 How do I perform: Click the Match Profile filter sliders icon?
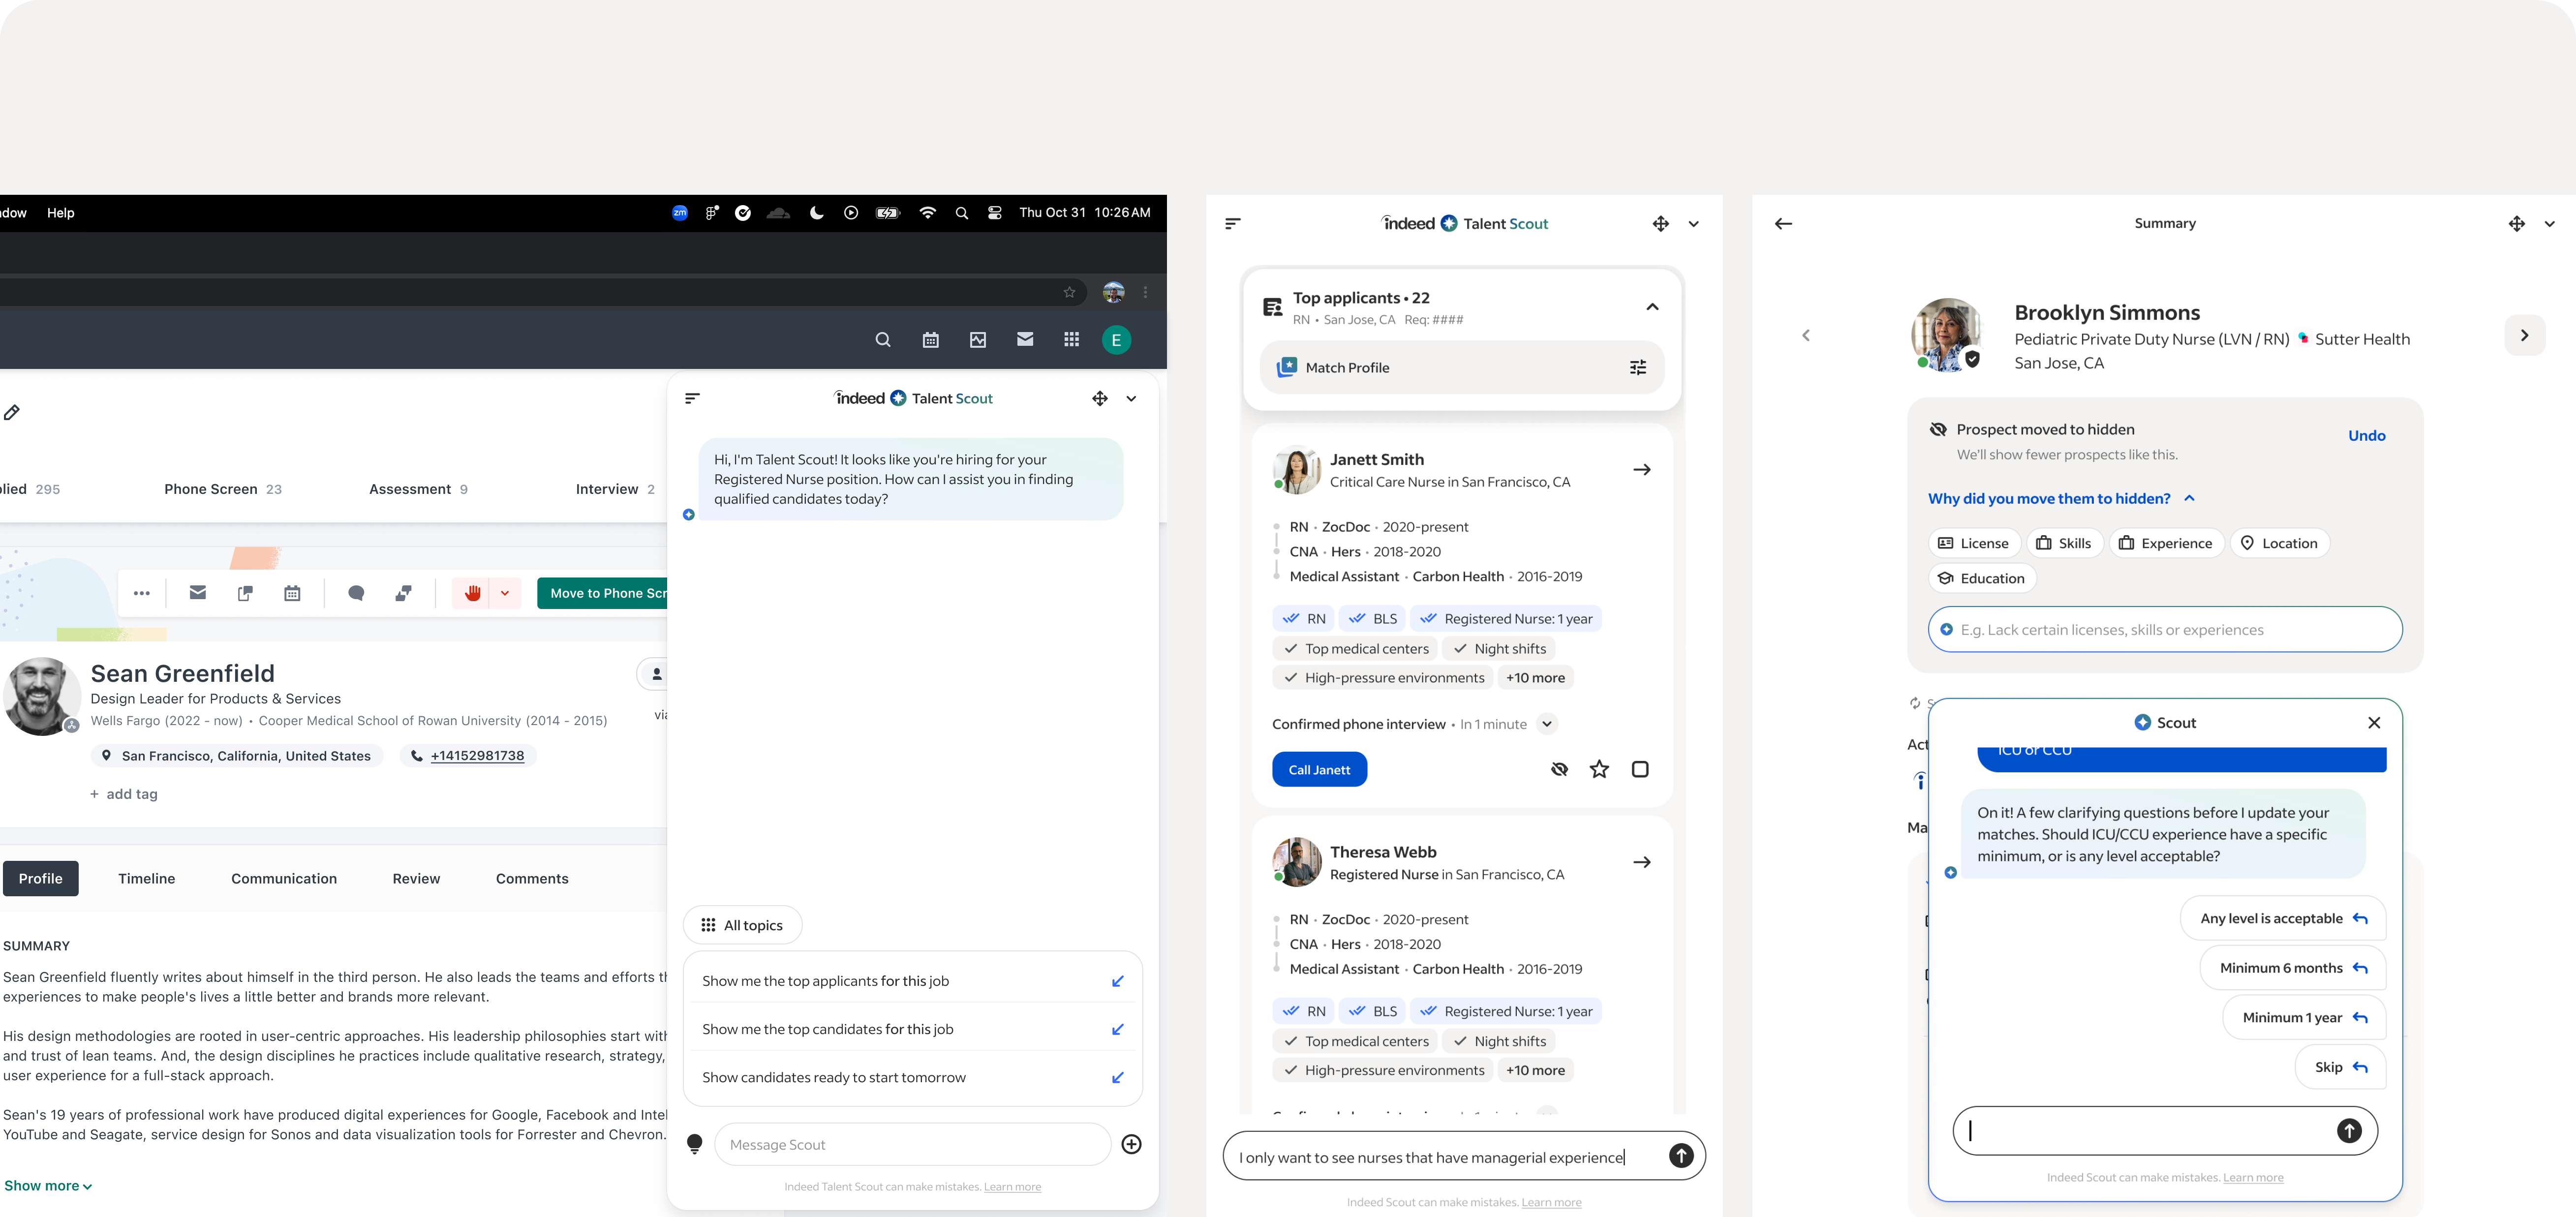1637,368
